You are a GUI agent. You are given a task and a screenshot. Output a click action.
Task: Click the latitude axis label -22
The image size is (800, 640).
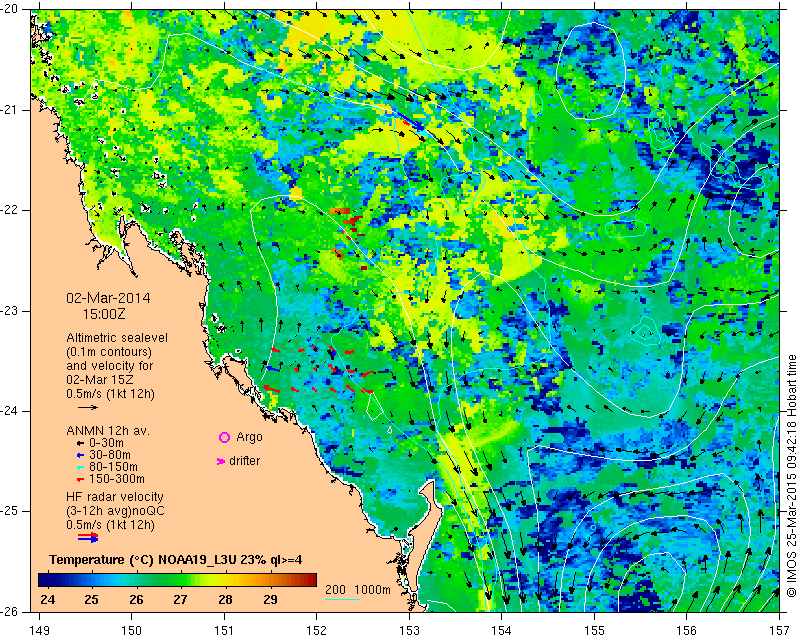(10, 210)
